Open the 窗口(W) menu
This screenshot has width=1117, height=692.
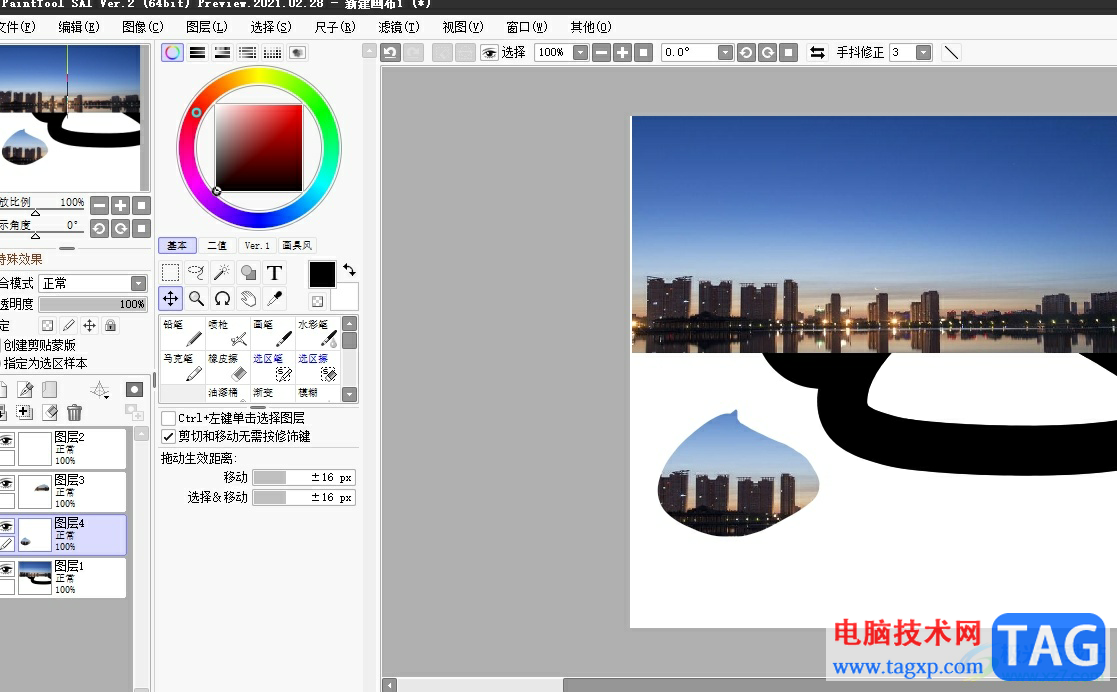pyautogui.click(x=527, y=27)
